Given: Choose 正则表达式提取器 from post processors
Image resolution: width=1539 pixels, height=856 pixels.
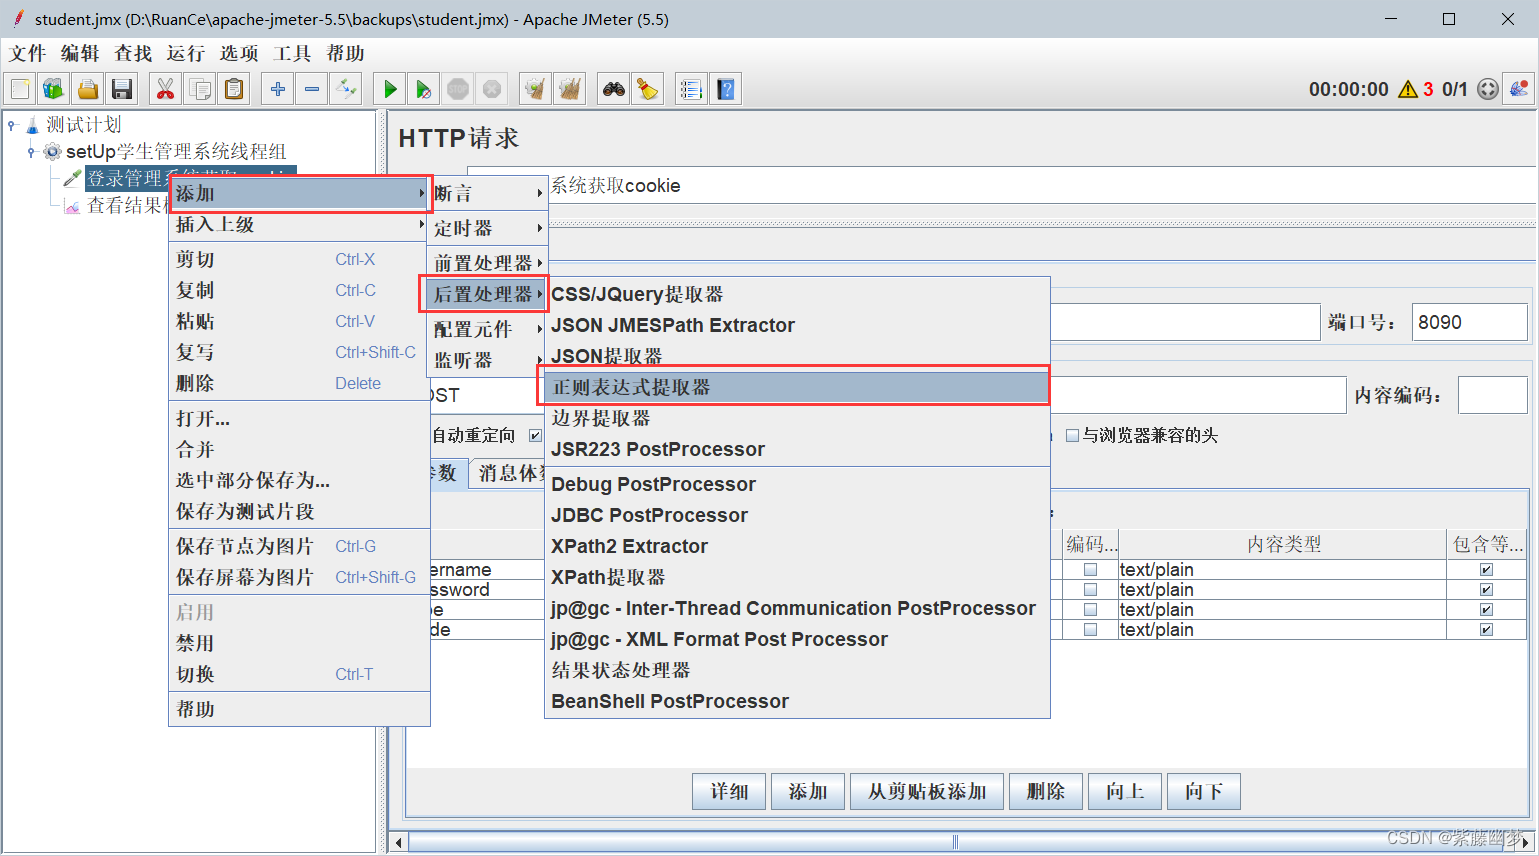Looking at the screenshot, I should [795, 387].
